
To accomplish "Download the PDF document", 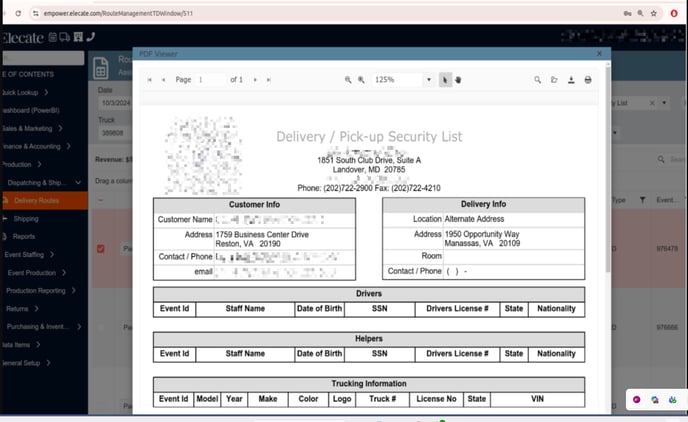I will tap(570, 79).
